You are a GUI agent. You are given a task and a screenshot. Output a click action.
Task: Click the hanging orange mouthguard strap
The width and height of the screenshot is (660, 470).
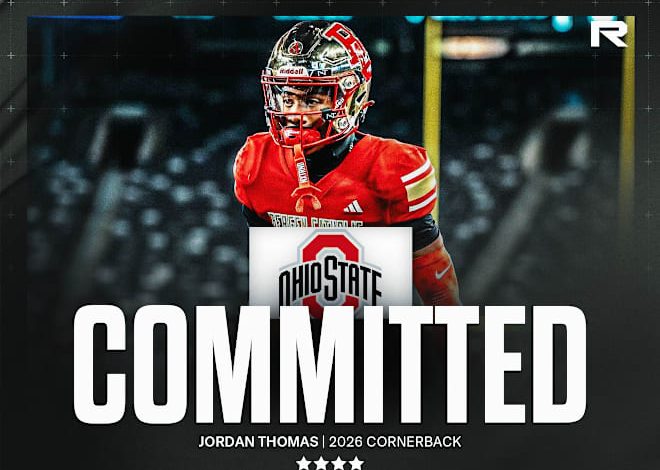pyautogui.click(x=304, y=179)
